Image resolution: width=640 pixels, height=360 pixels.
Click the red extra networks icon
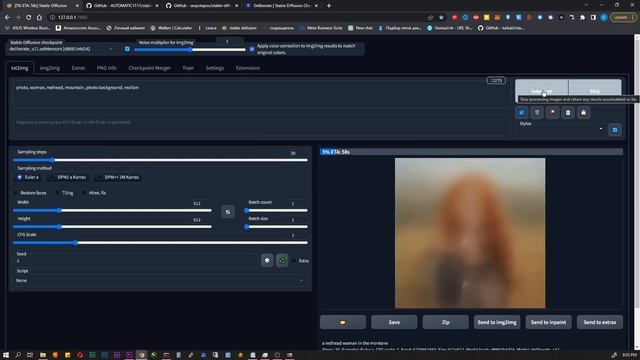552,113
